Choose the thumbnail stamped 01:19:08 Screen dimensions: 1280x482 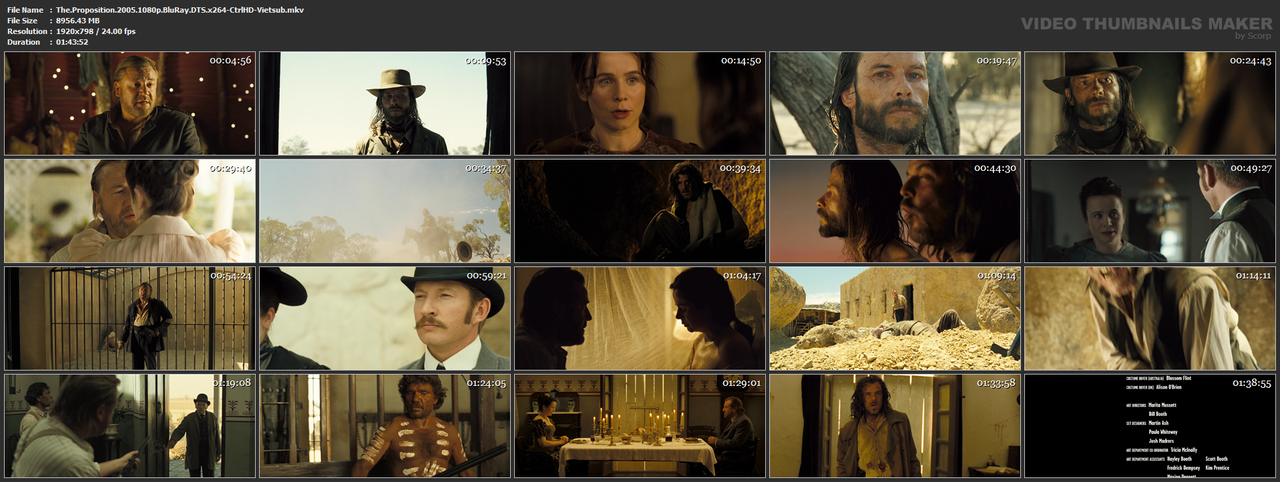(130, 425)
